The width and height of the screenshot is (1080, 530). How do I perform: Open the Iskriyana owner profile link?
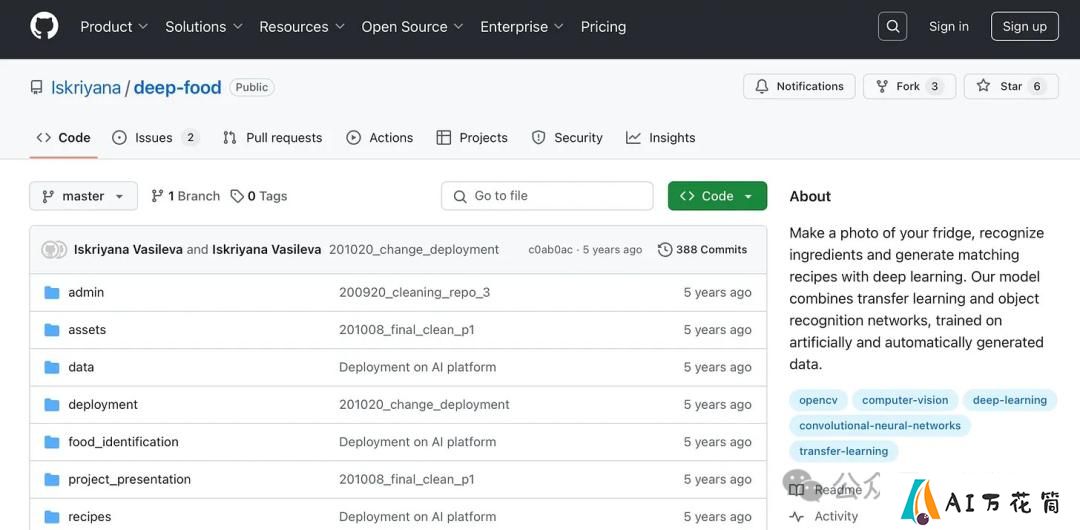coord(85,88)
